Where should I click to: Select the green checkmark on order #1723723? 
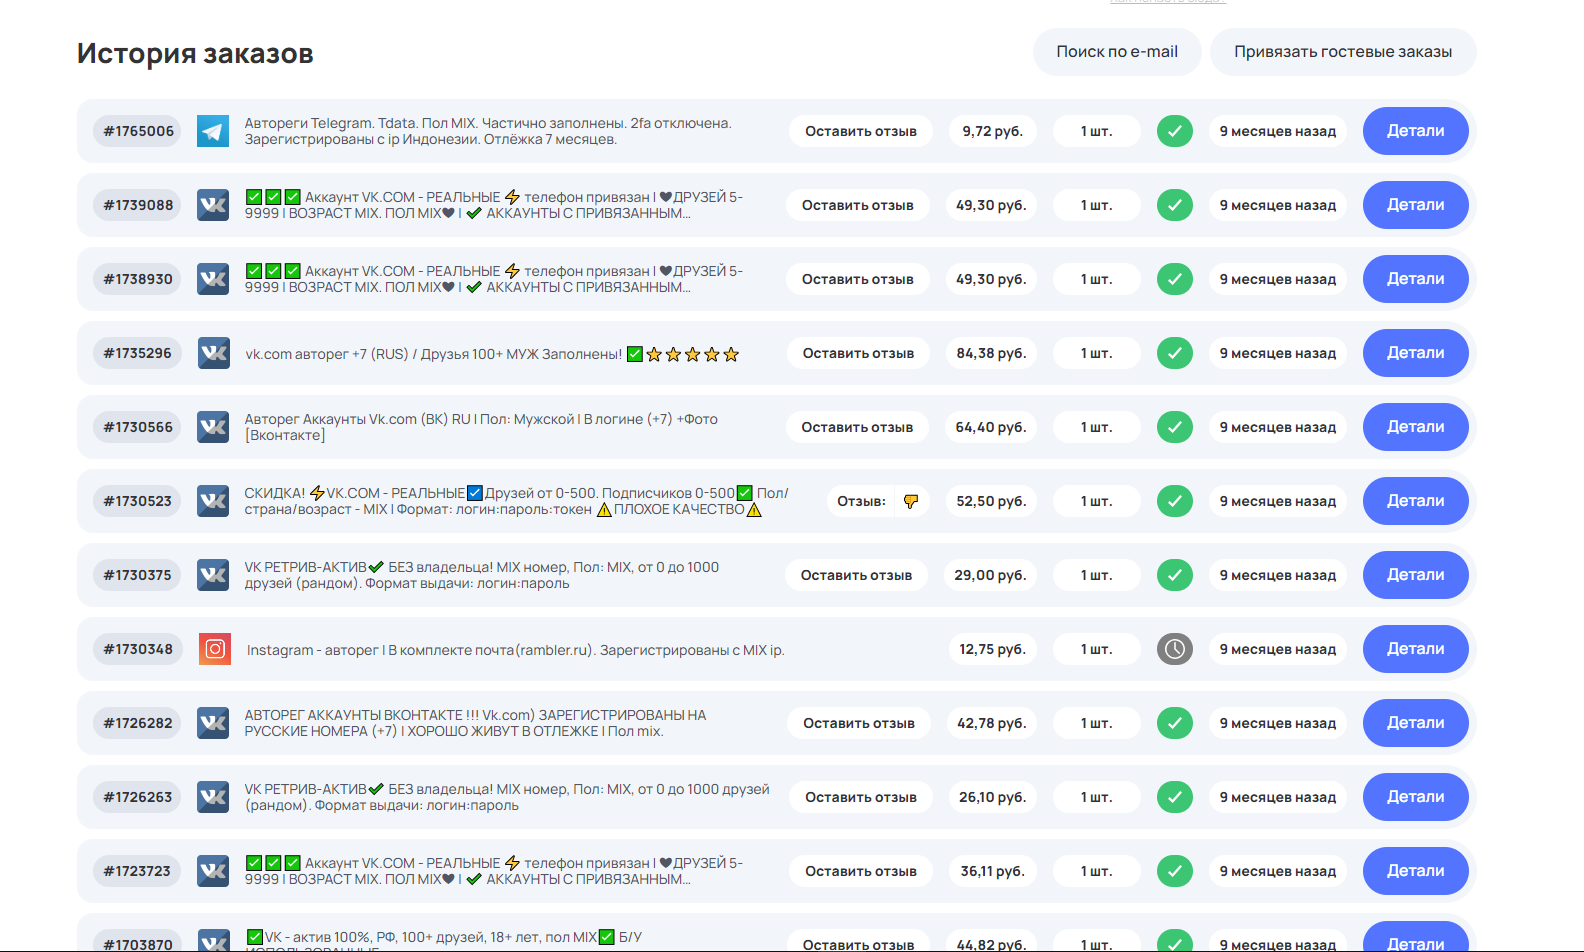[1175, 871]
